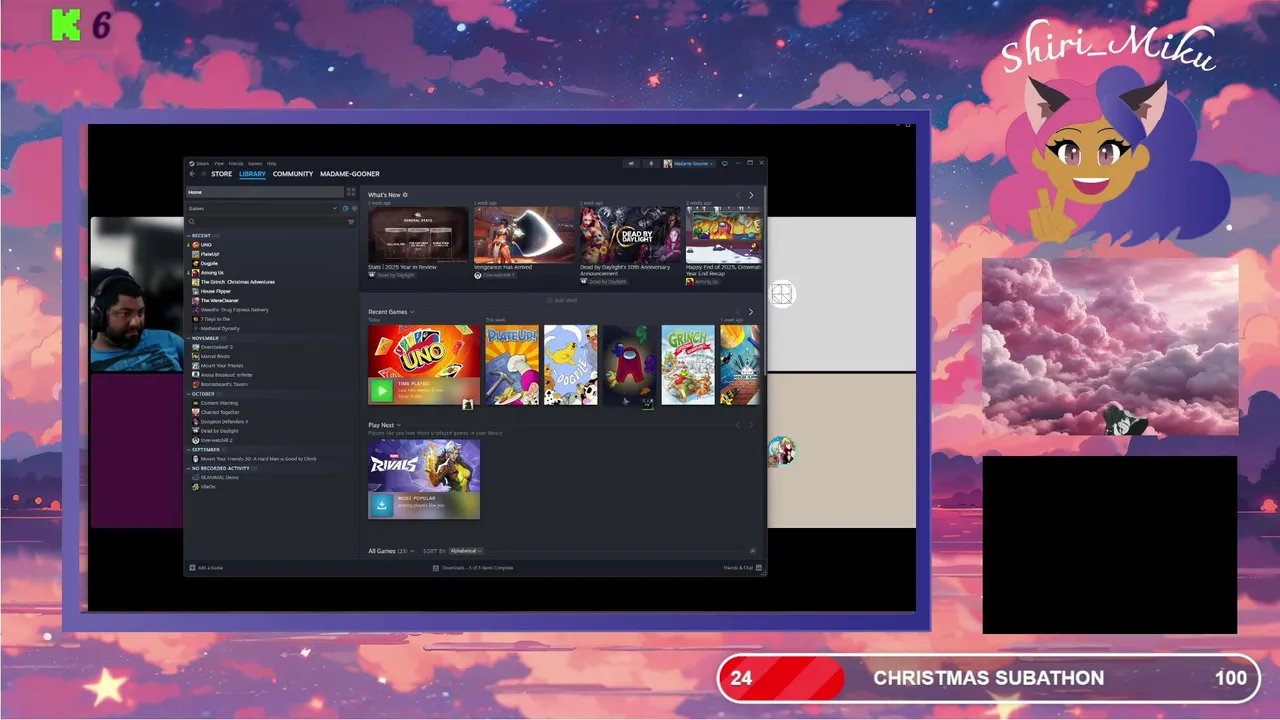
Task: Open the MADAME-GOONER profile tab
Action: (350, 174)
